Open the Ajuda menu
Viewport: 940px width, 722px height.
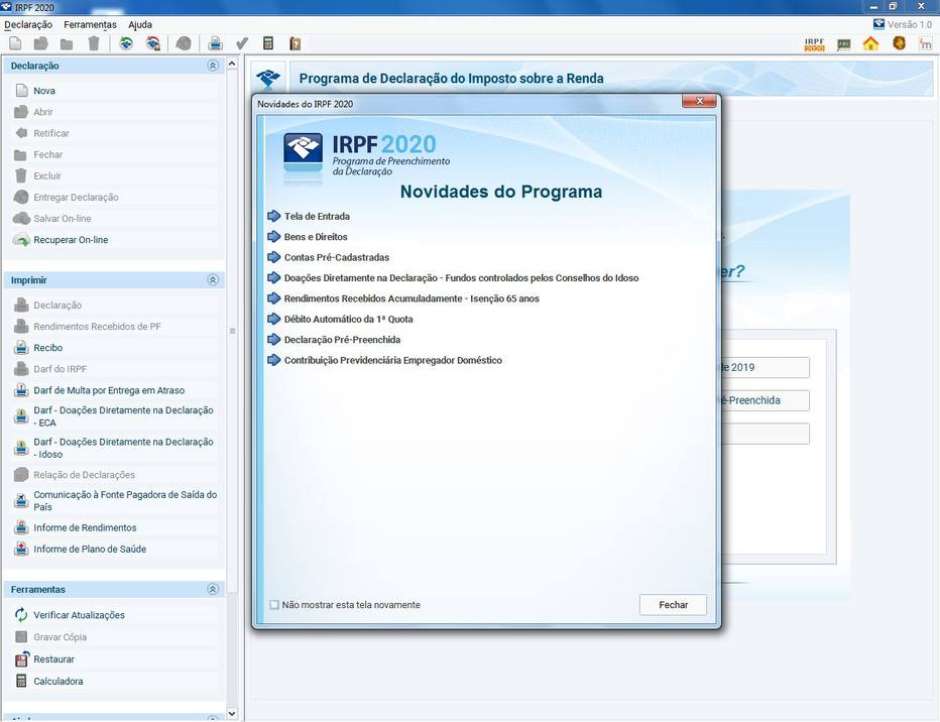coord(140,24)
